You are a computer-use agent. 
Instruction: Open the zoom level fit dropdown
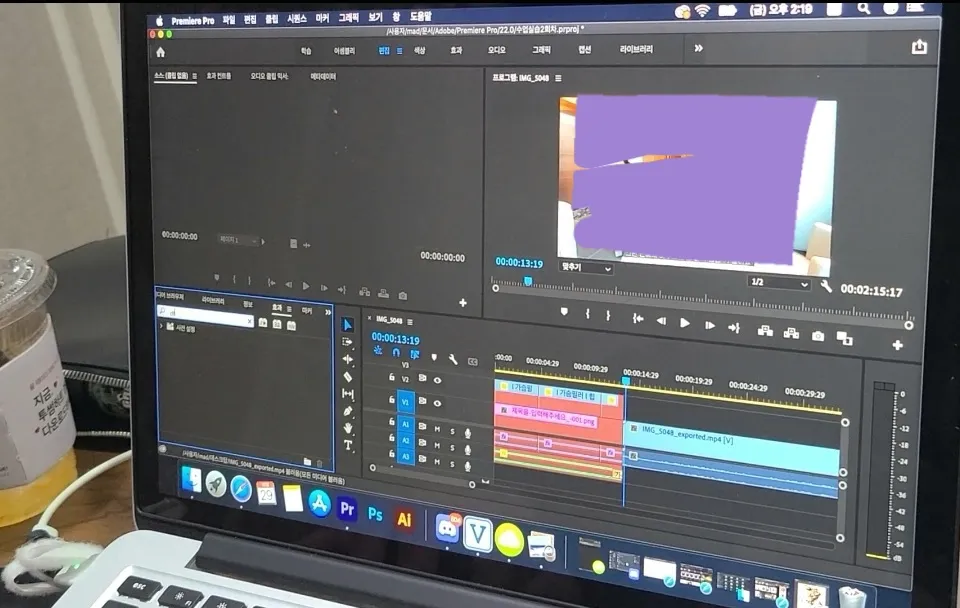586,268
